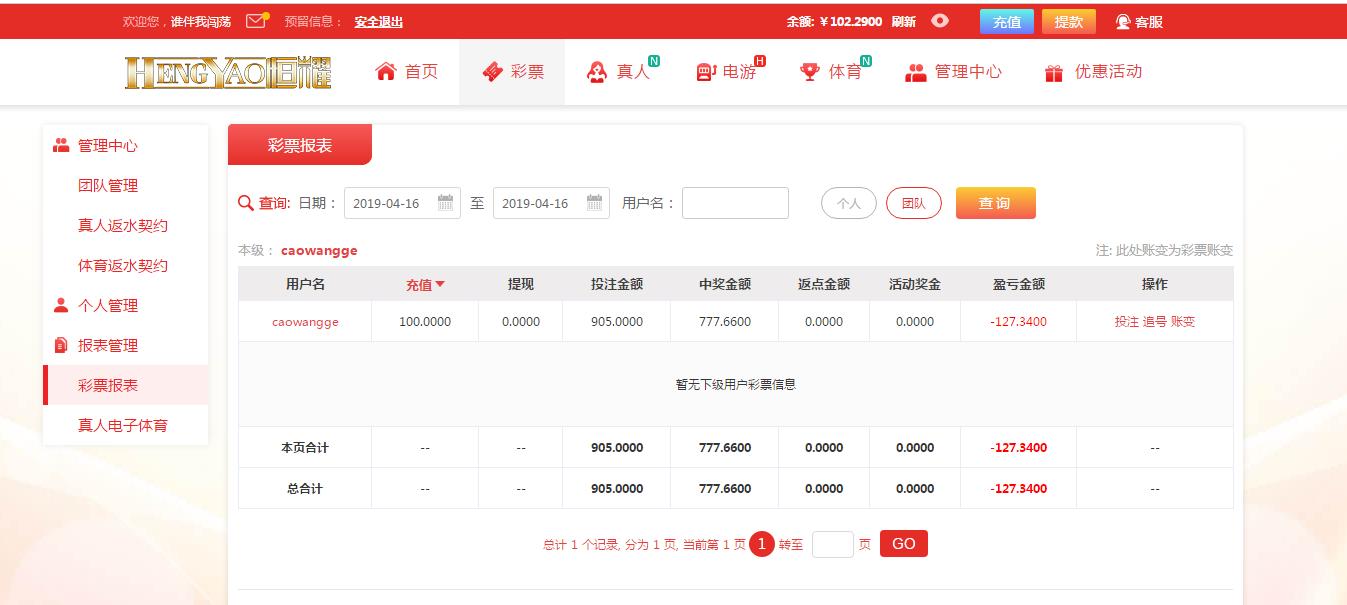Select the 个人 filter toggle
Image resolution: width=1347 pixels, height=605 pixels.
(849, 203)
